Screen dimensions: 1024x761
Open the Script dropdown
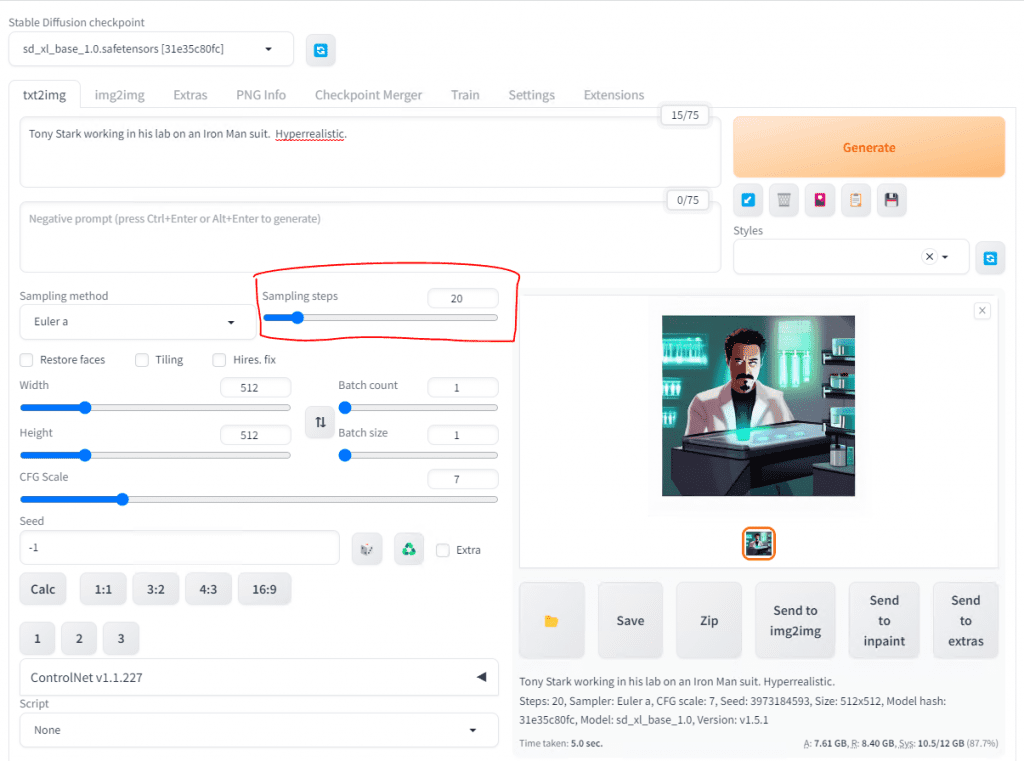point(259,730)
